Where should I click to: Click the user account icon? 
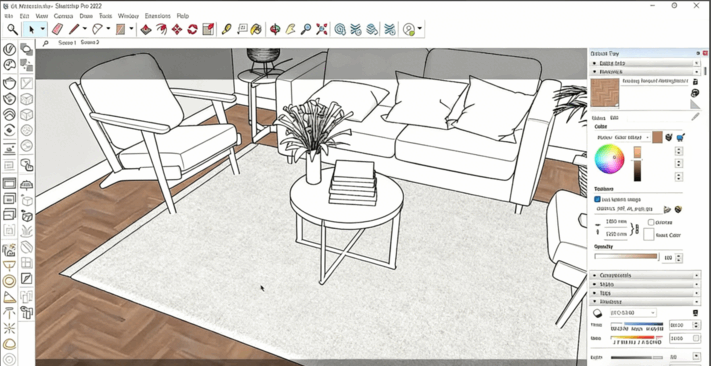409,29
